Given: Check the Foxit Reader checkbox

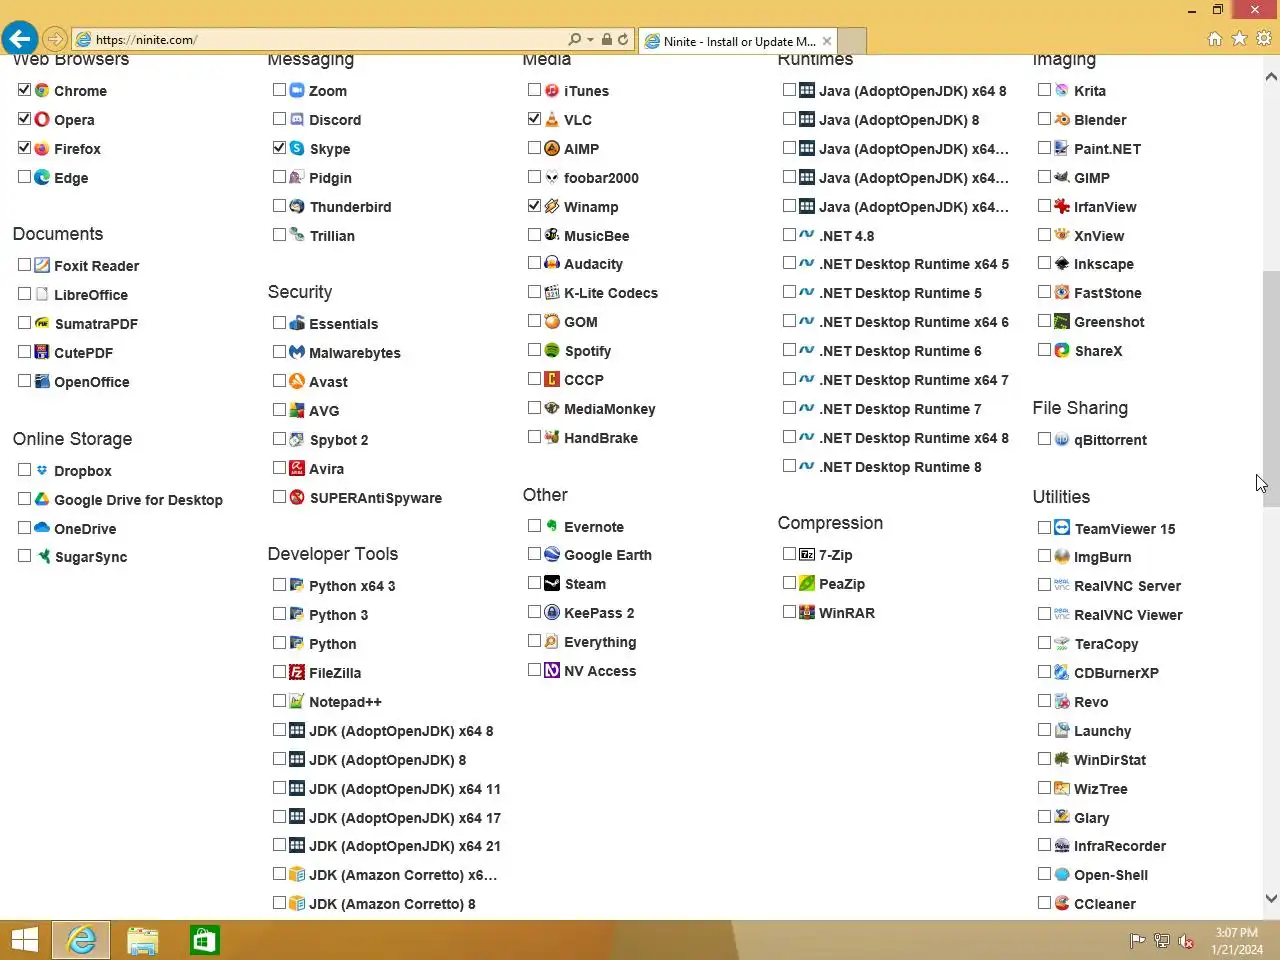Looking at the screenshot, I should [24, 265].
